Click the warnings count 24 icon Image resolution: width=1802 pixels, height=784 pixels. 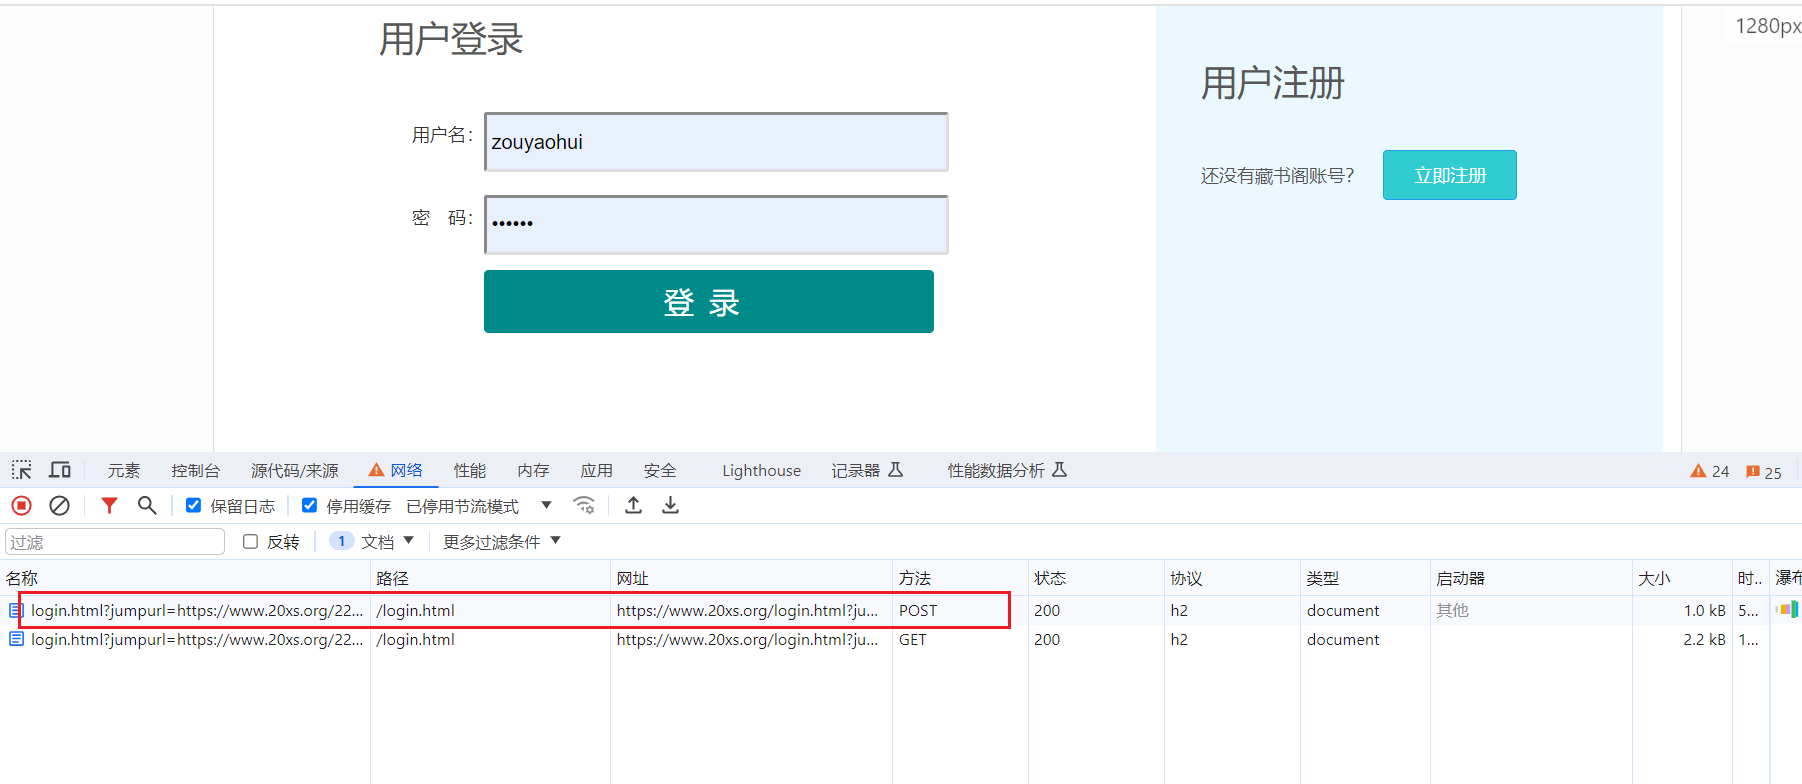coord(1710,472)
